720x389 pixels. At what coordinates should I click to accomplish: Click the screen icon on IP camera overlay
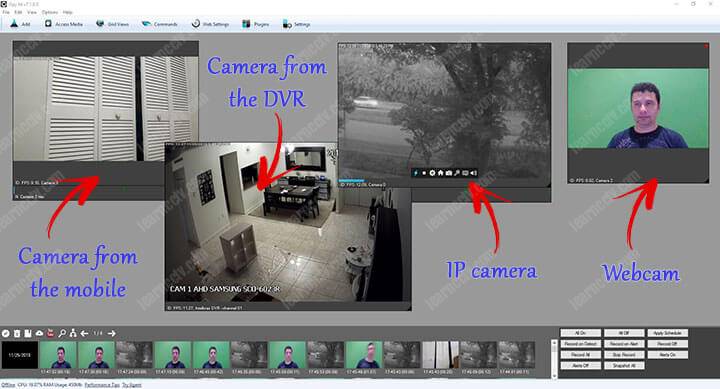pos(465,173)
